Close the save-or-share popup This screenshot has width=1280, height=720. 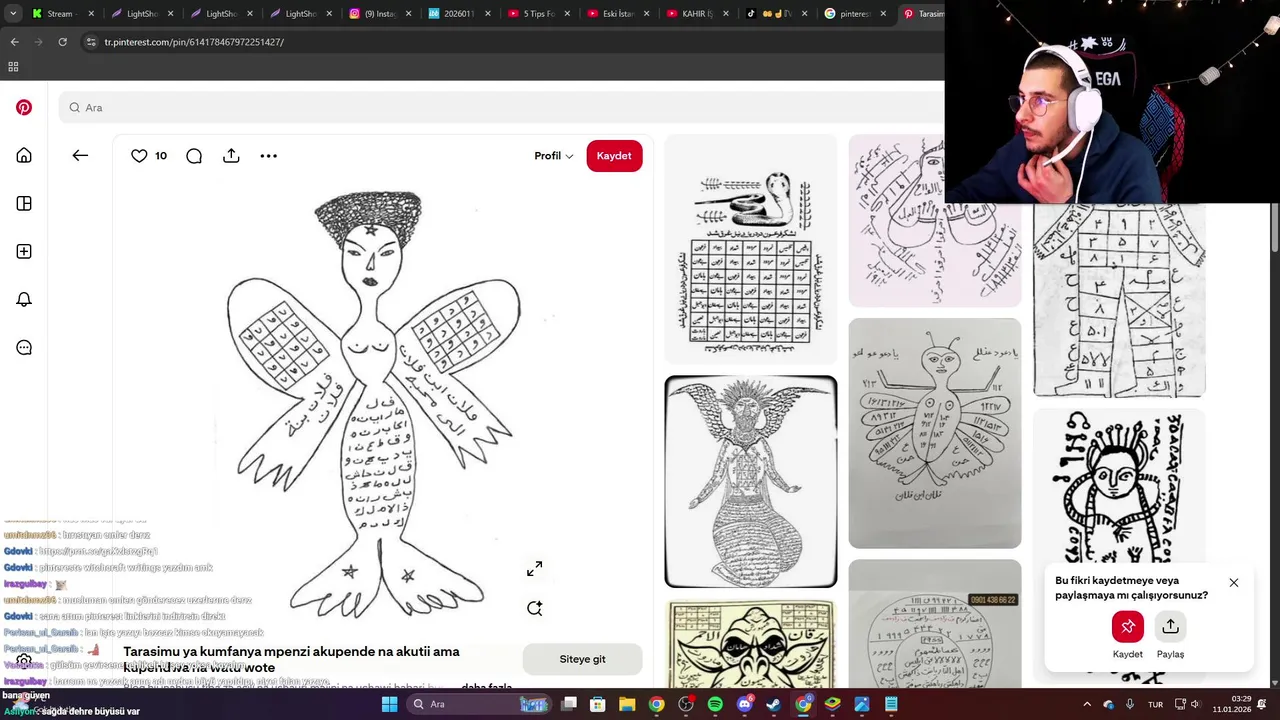pyautogui.click(x=1234, y=582)
